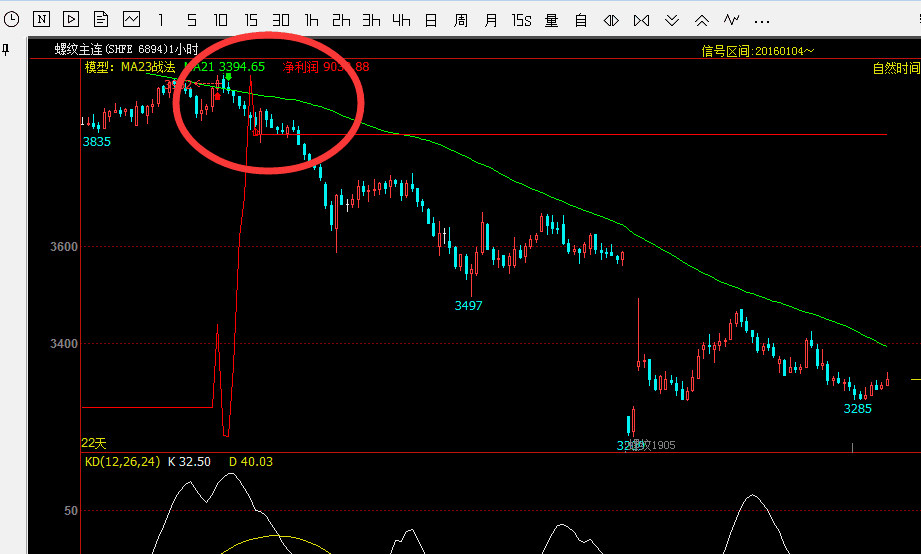Switch to the 日 daily period
This screenshot has height=554, width=921.
tap(431, 19)
